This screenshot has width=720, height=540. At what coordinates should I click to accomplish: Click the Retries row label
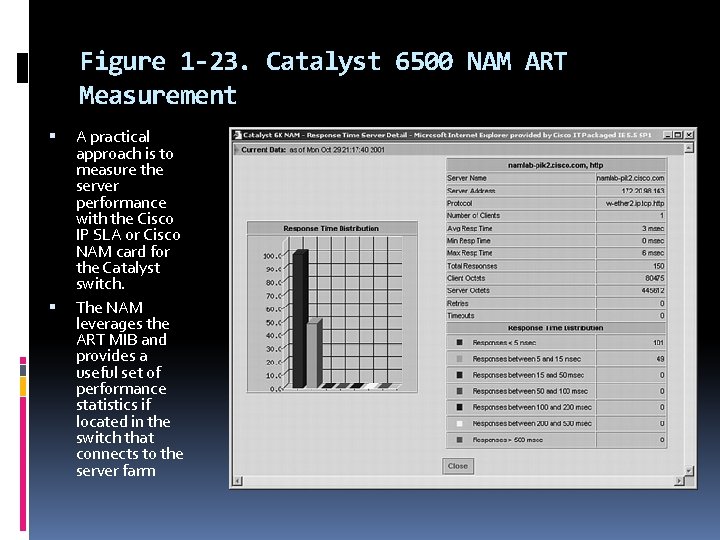(458, 304)
